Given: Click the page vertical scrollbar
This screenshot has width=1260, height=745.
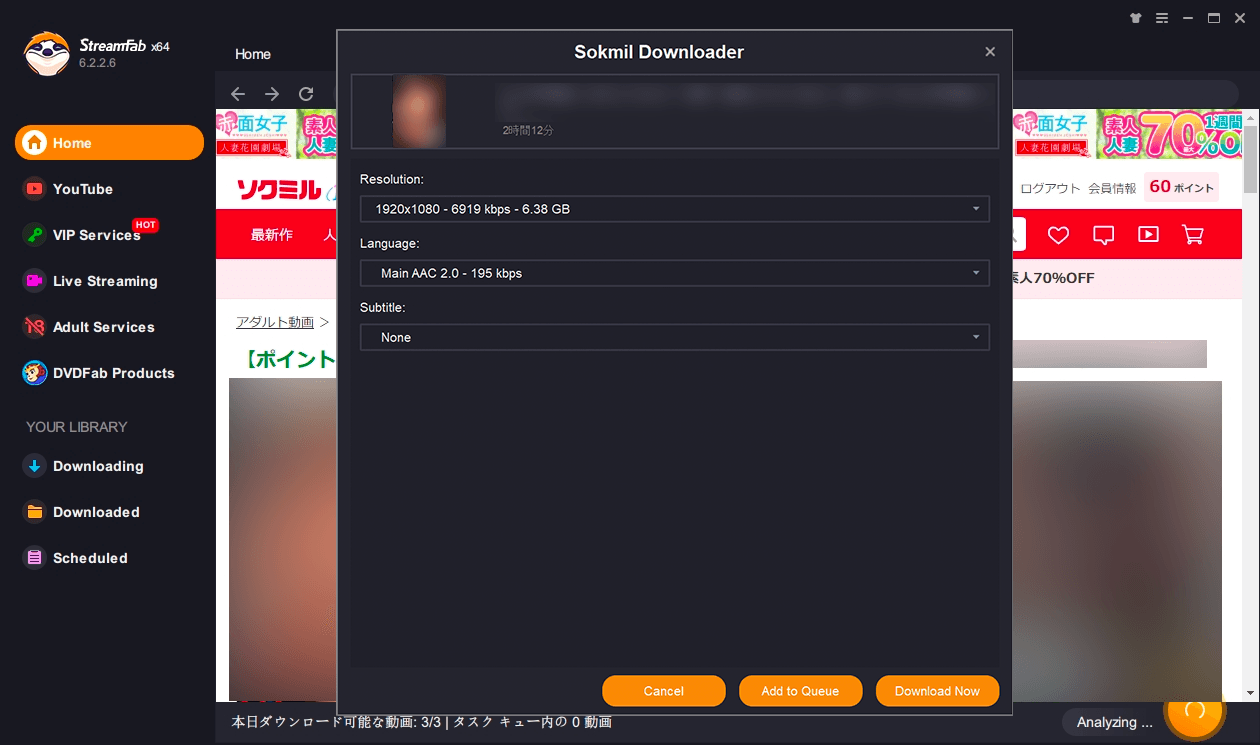Looking at the screenshot, I should [x=1250, y=160].
